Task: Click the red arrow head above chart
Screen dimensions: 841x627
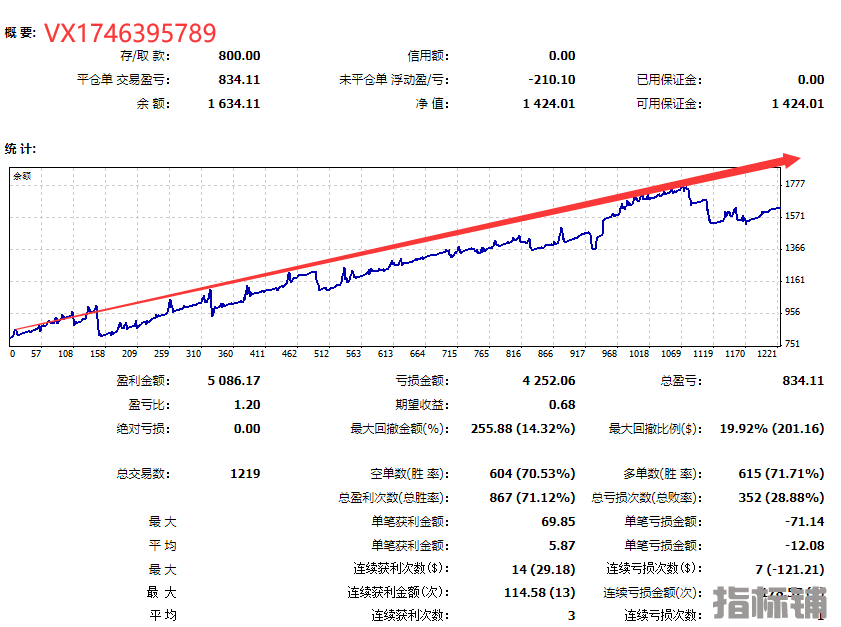Action: pos(789,159)
